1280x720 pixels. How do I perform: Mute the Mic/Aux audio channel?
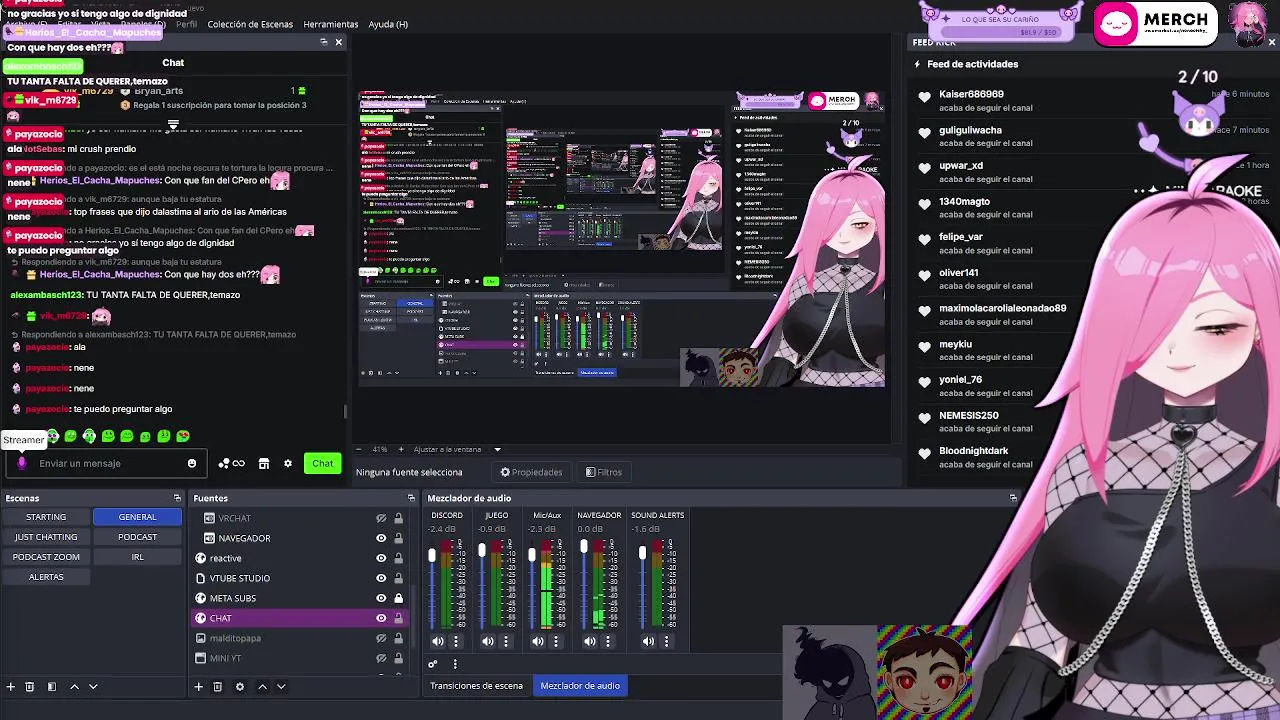pos(538,641)
